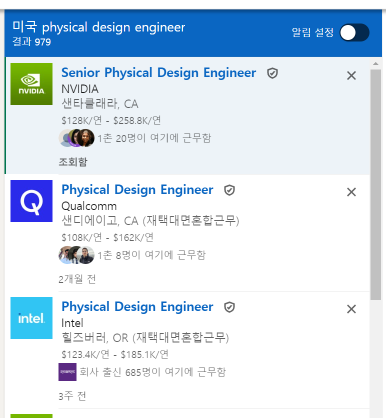
Task: Click the NVIDIA company name text
Action: click(80, 89)
